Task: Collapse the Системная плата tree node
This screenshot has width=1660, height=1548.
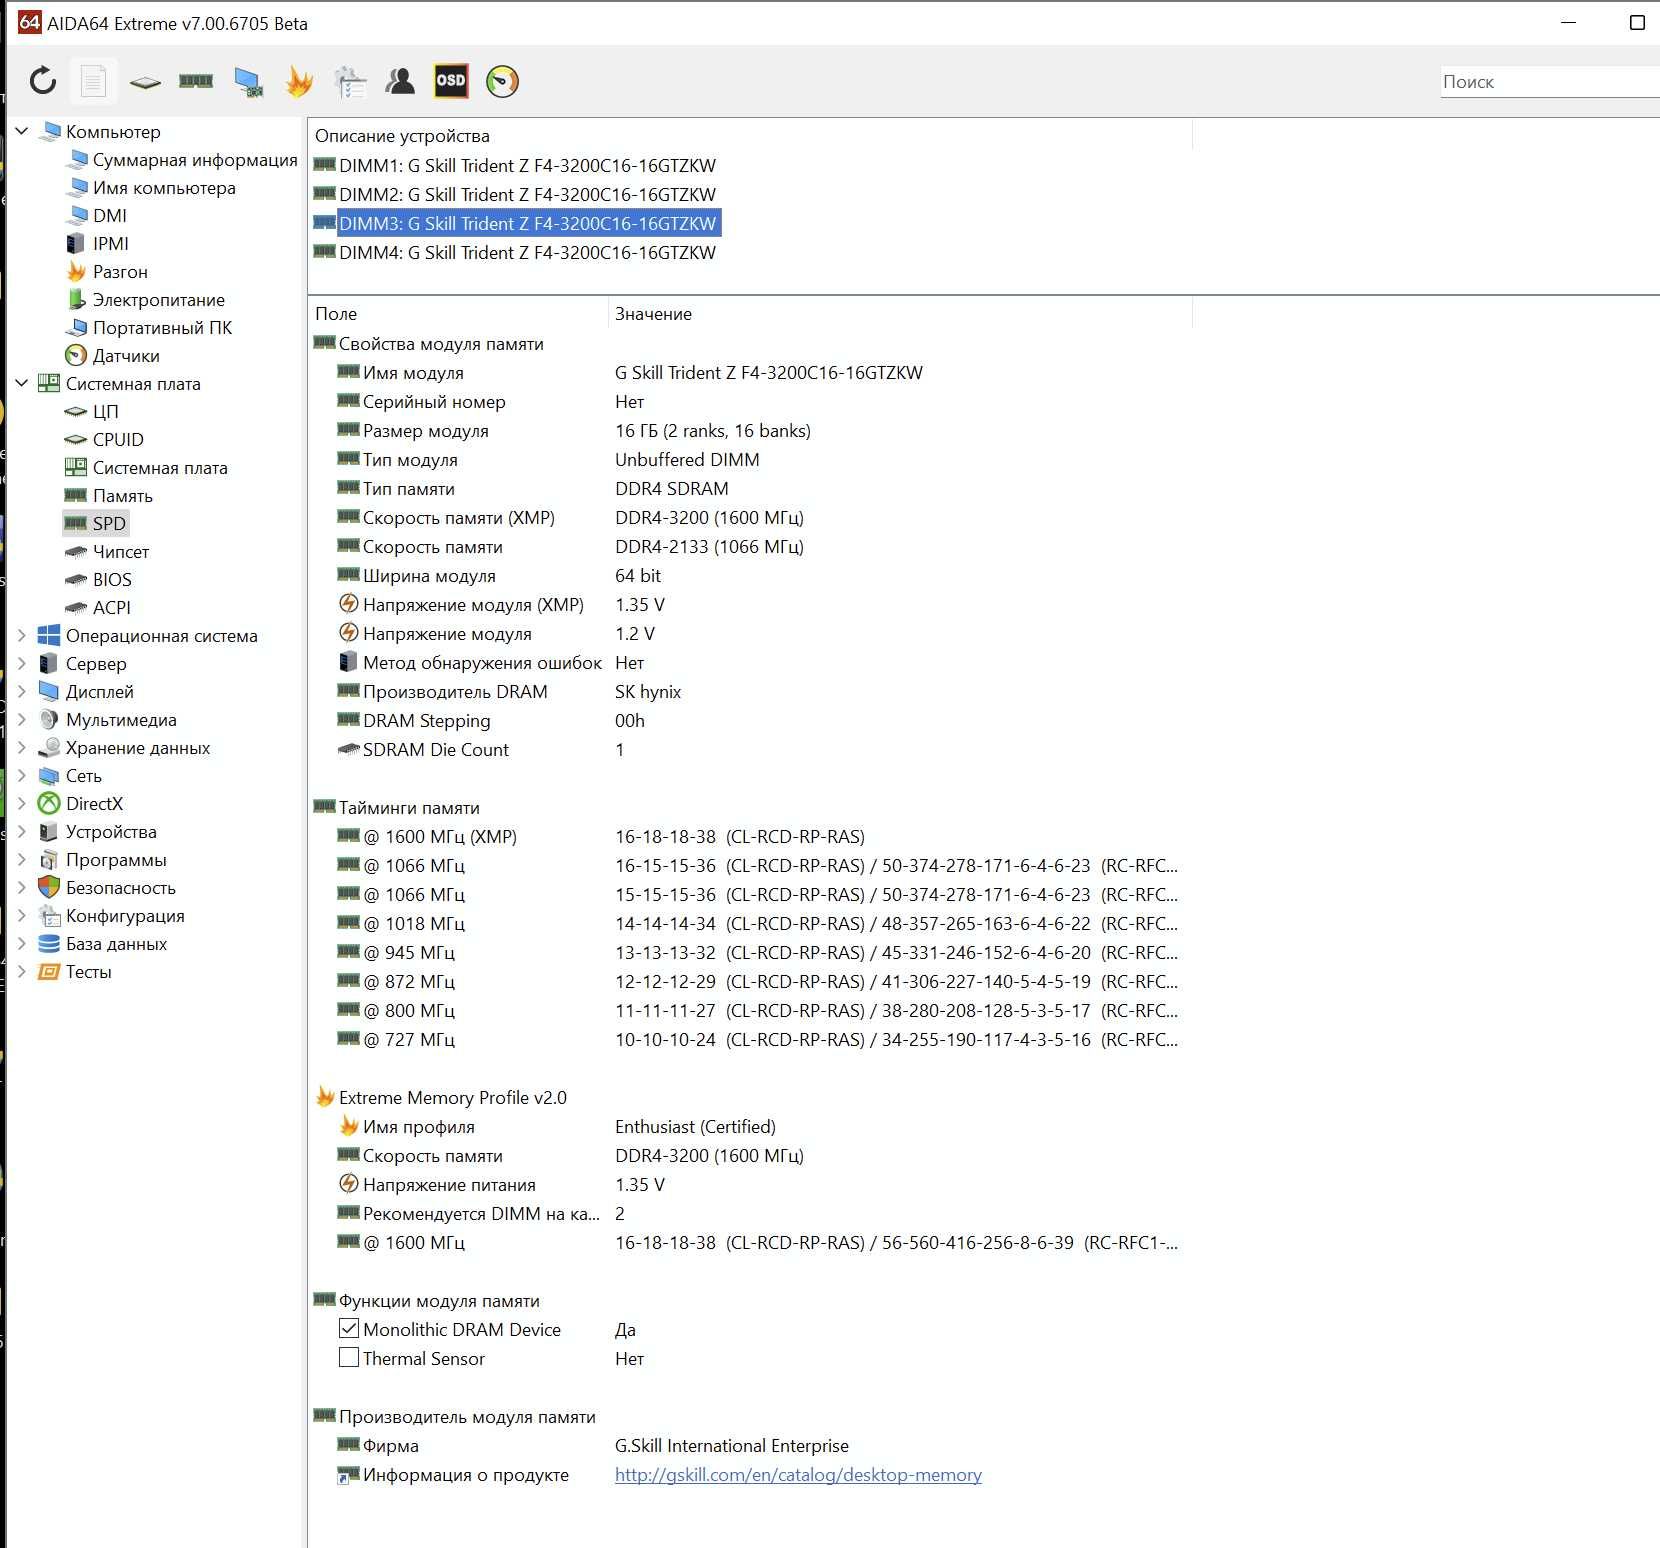Action: [22, 383]
